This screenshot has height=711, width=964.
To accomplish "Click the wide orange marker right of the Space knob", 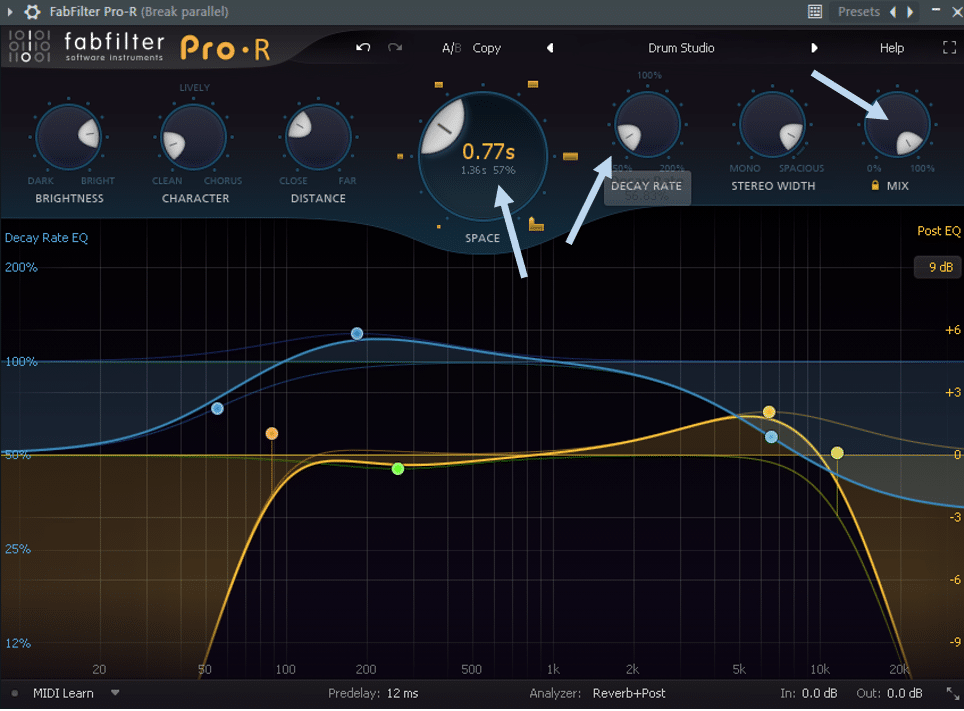I will pyautogui.click(x=571, y=156).
